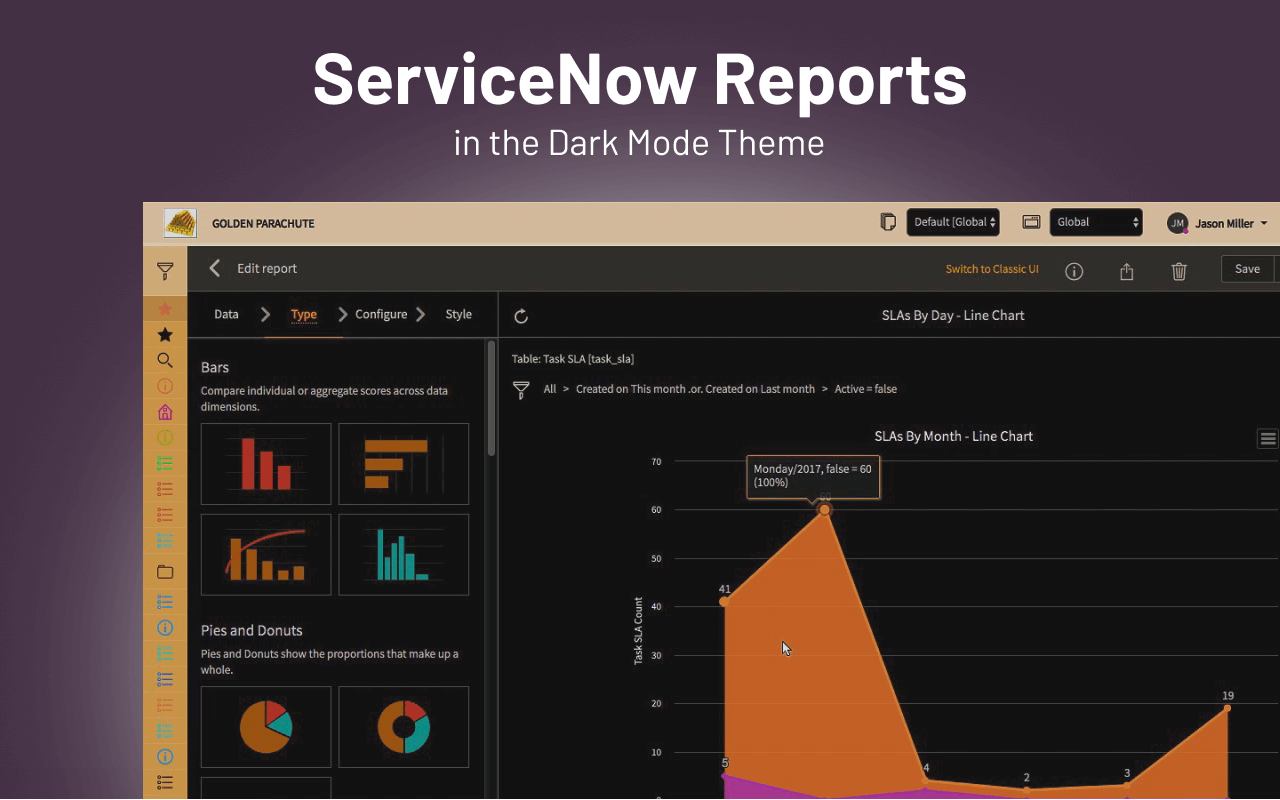Click the Save button
Image resolution: width=1280 pixels, height=800 pixels.
[1247, 269]
